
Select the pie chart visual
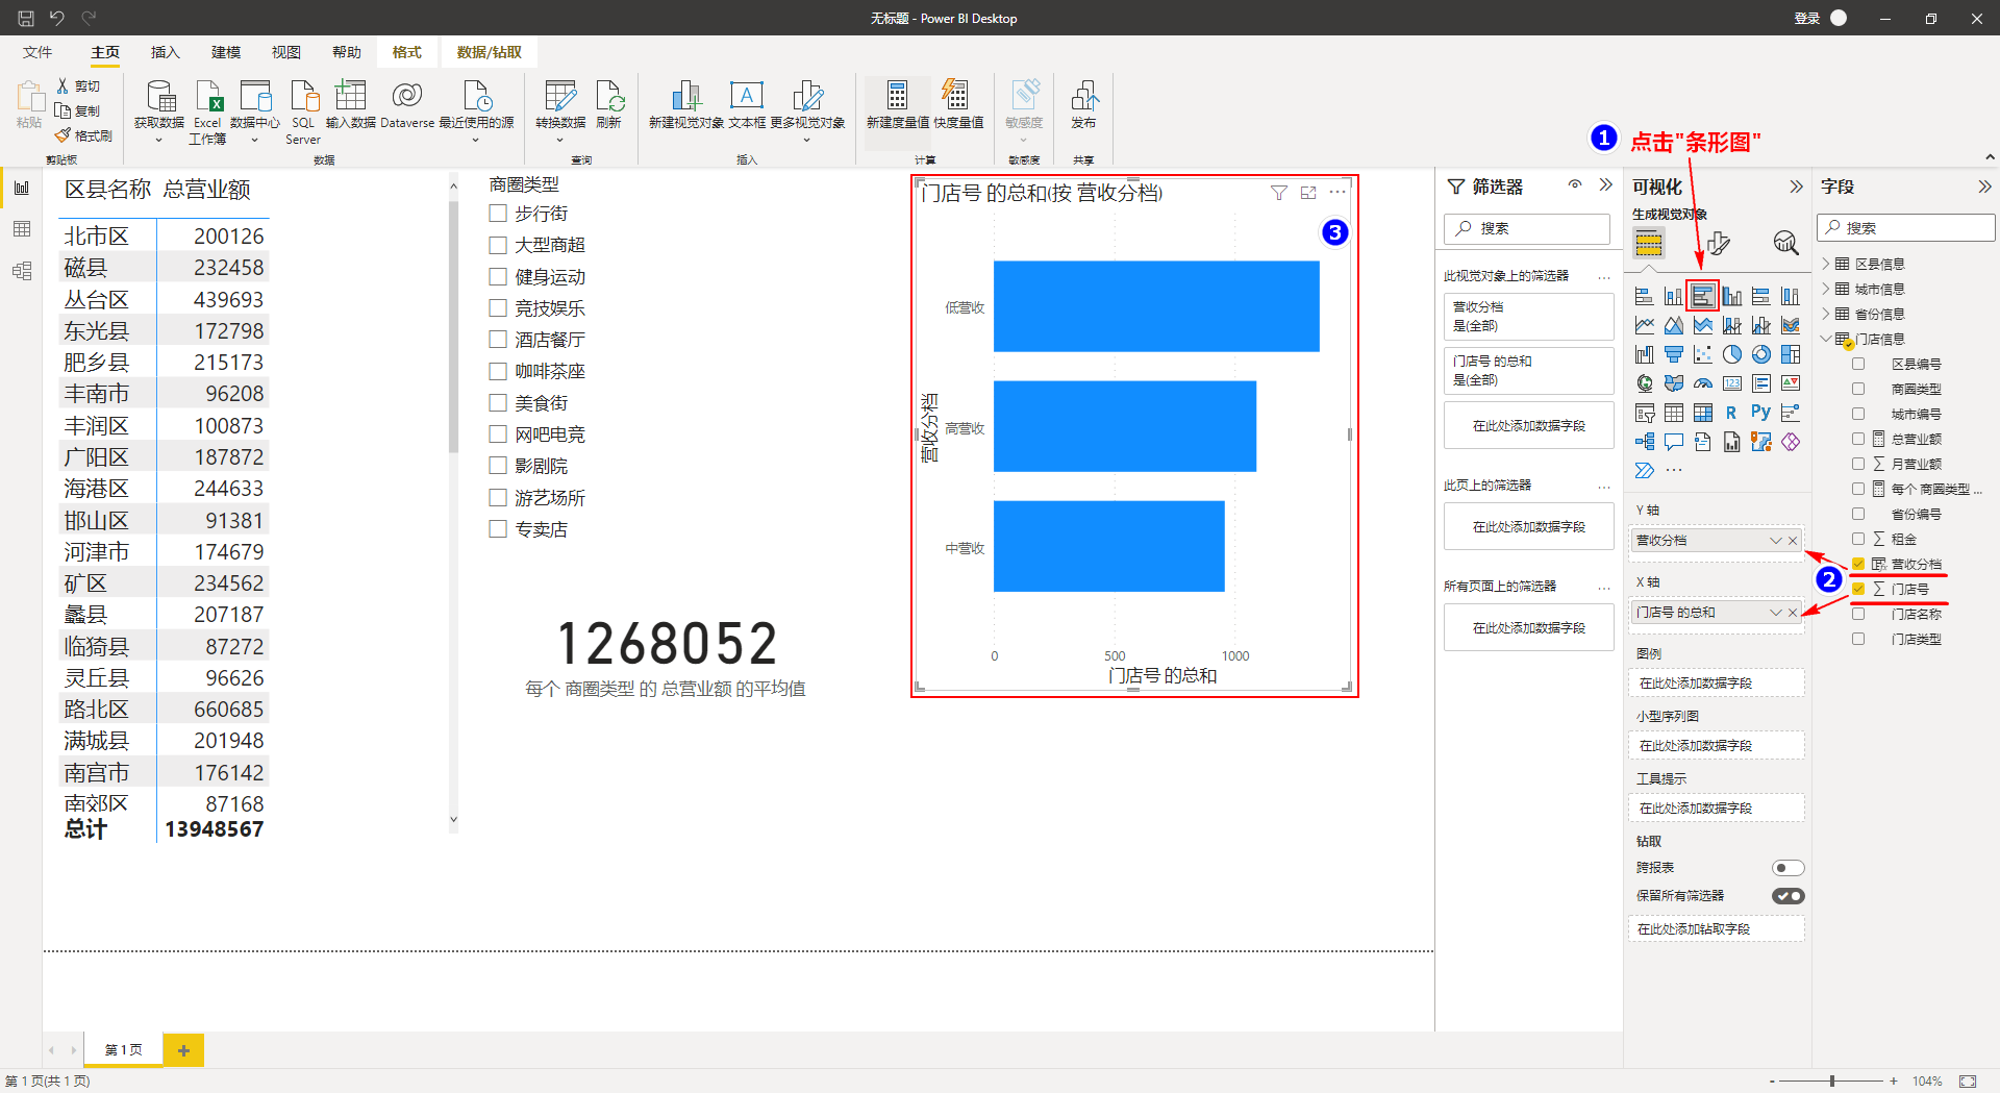(x=1732, y=354)
